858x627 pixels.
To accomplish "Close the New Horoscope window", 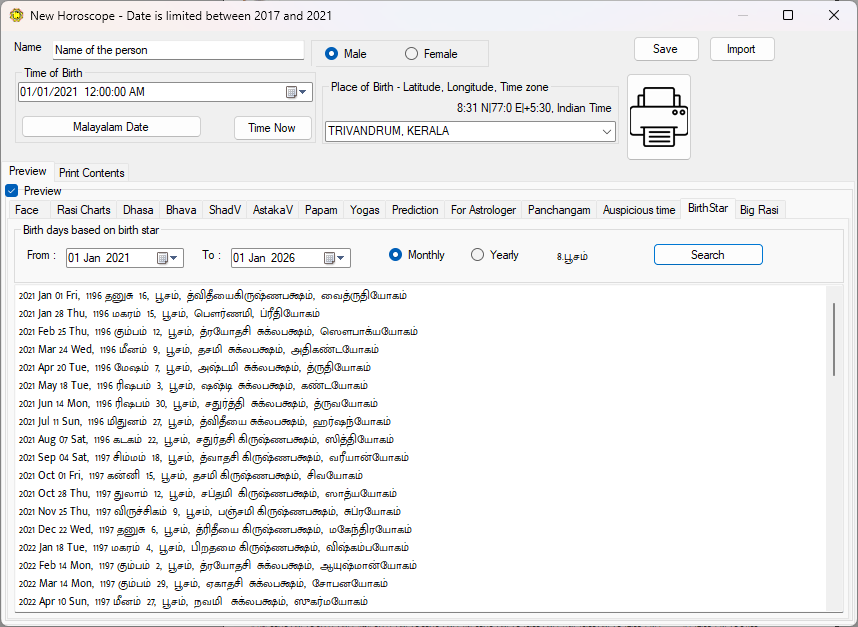I will [834, 15].
